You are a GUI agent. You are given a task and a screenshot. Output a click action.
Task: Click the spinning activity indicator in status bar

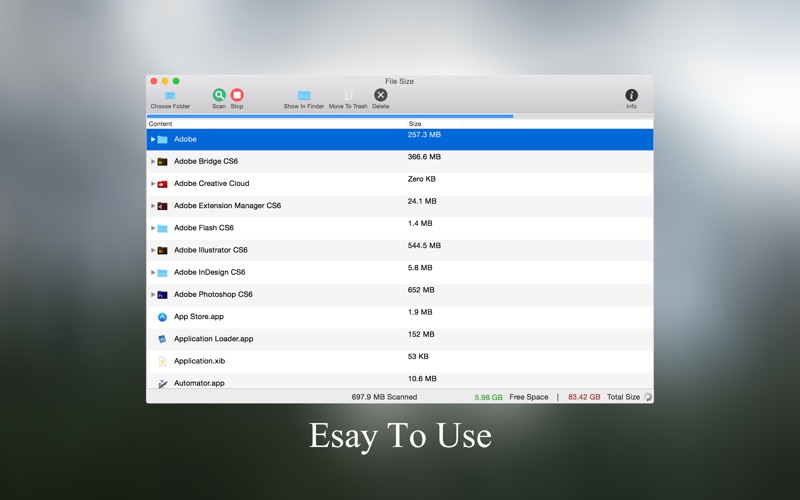click(x=647, y=397)
